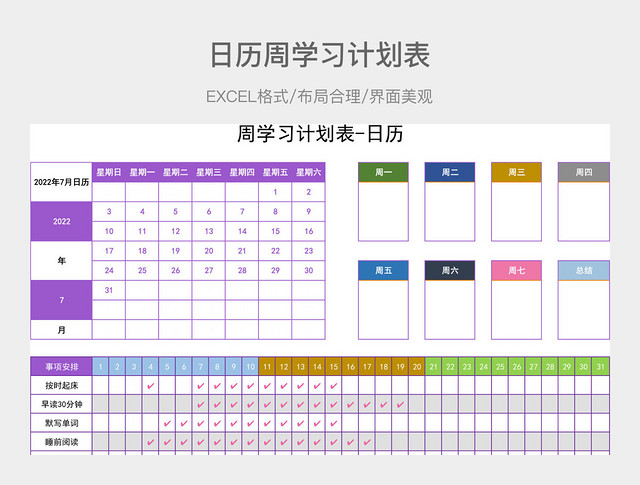640x485 pixels.
Task: Toggle the 默写单词 checkmark for day 10
Action: [x=250, y=423]
